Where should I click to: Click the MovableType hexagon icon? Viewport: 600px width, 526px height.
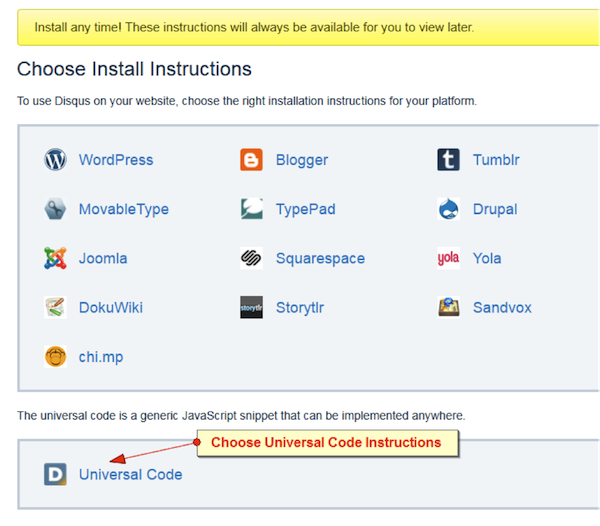tap(55, 209)
